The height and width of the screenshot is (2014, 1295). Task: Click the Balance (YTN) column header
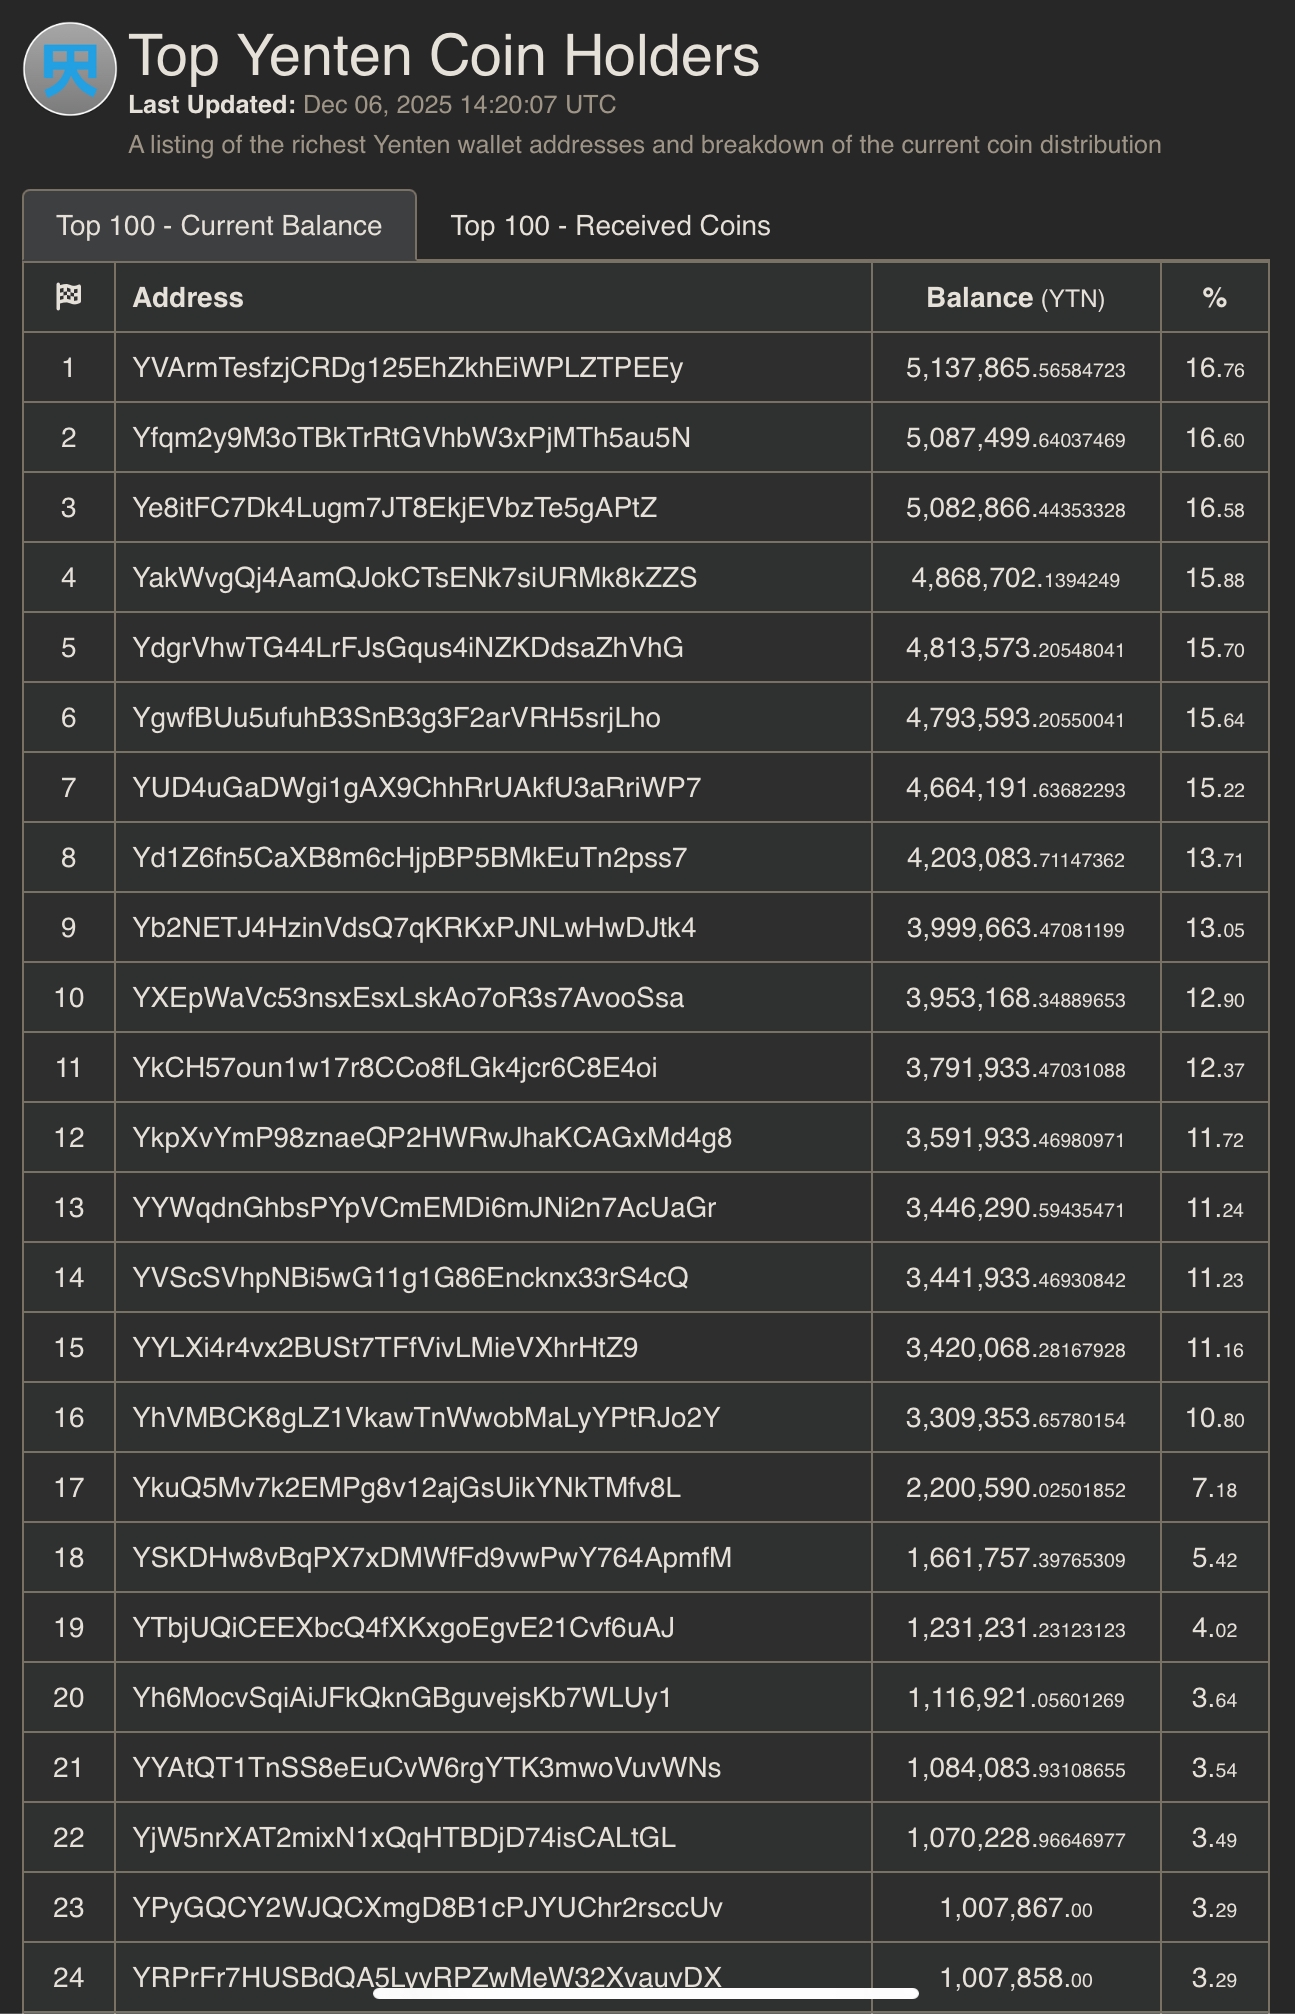[x=1015, y=298]
